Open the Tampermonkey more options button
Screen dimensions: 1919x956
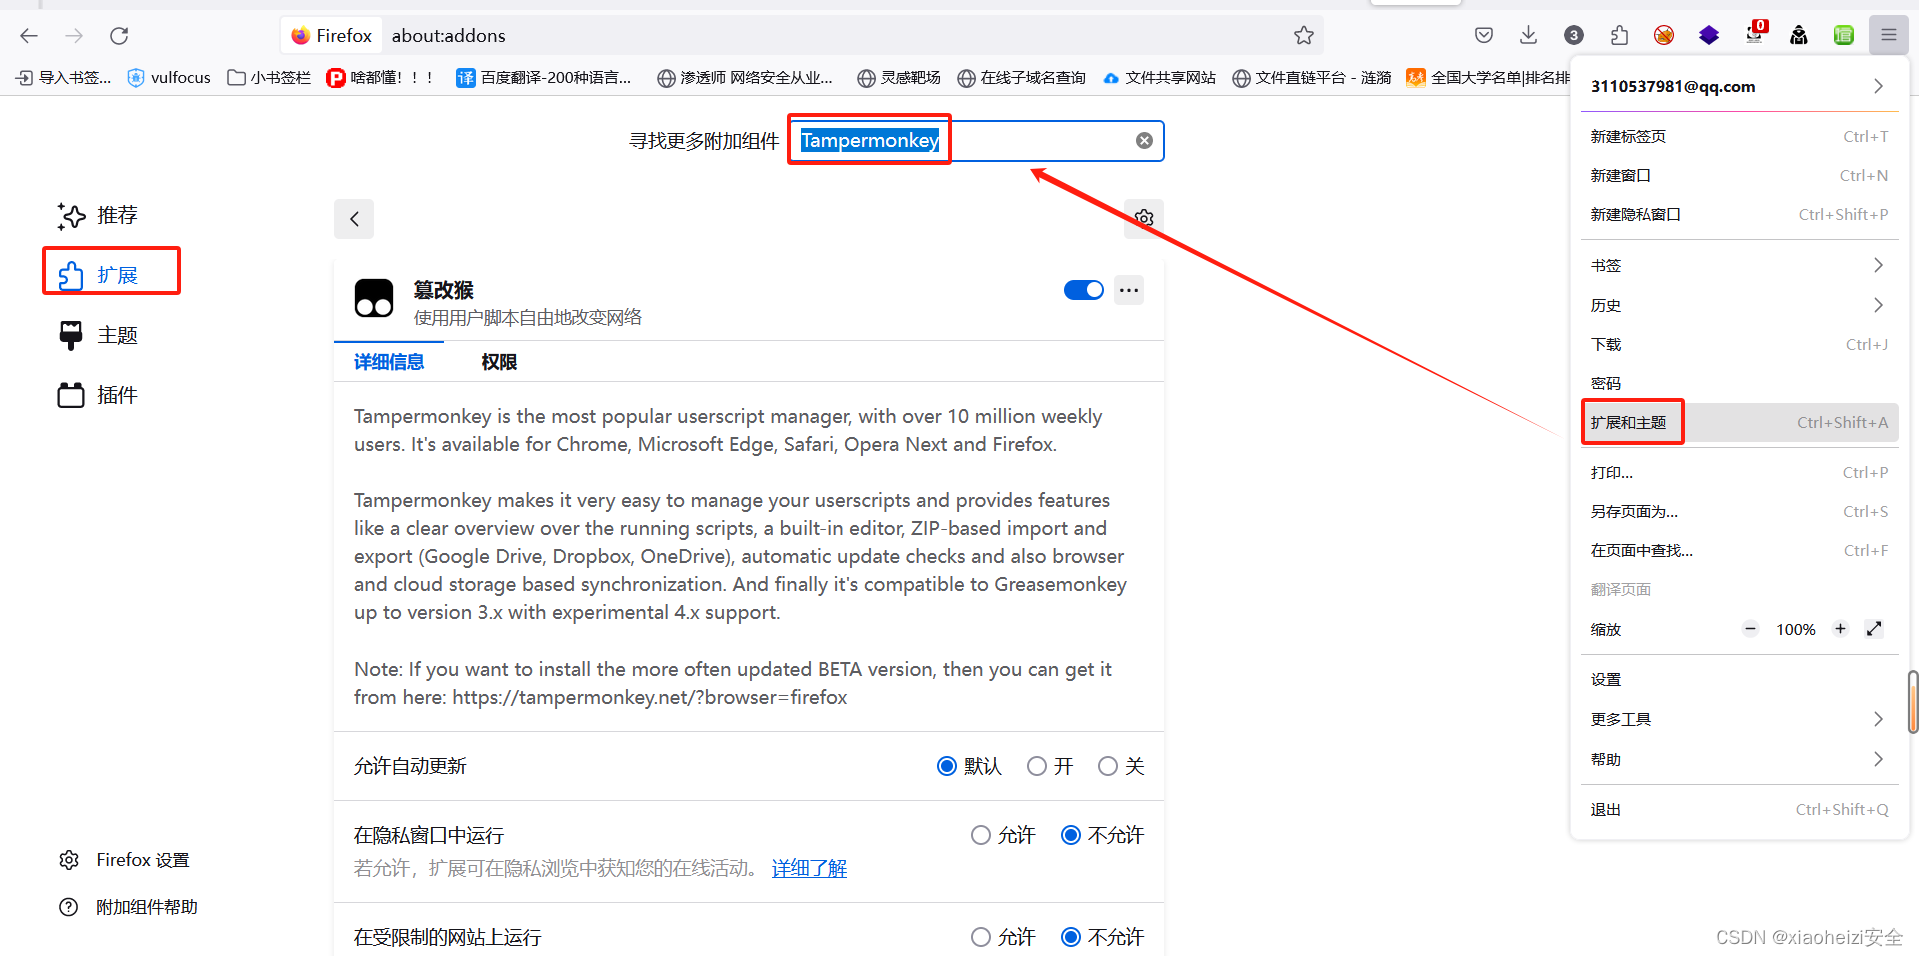1129,290
